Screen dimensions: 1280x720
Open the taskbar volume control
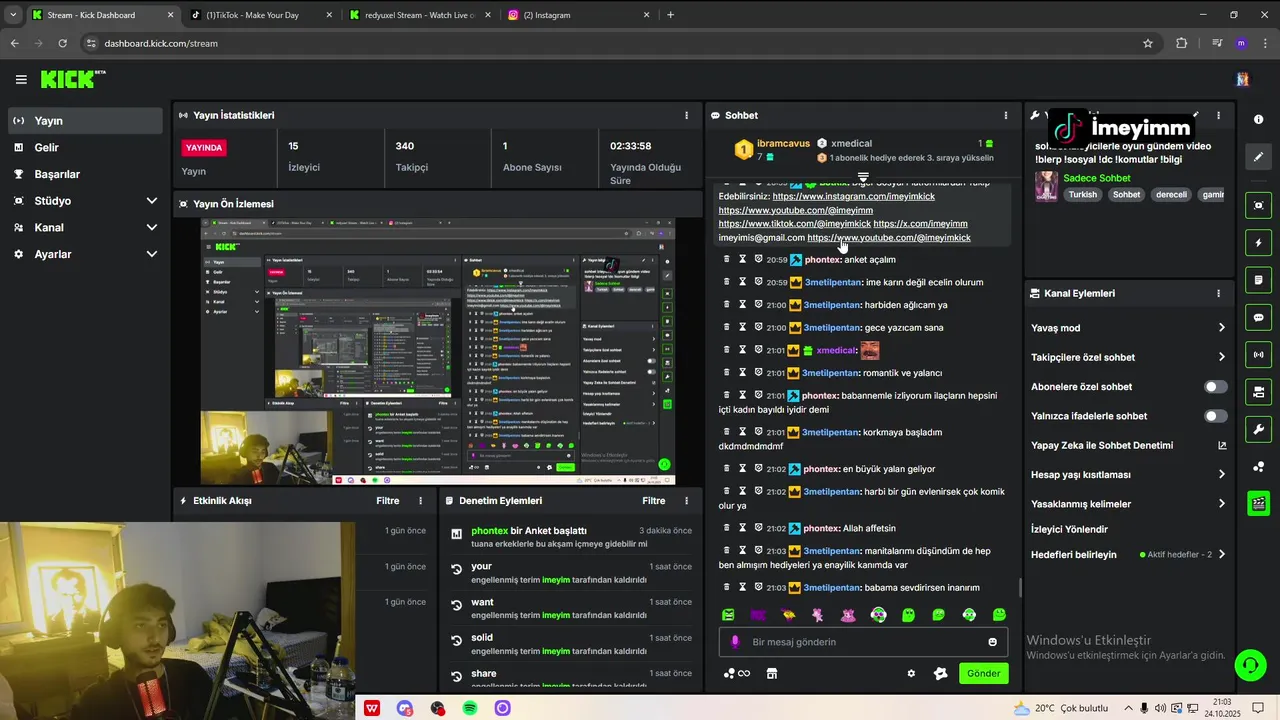click(1159, 708)
